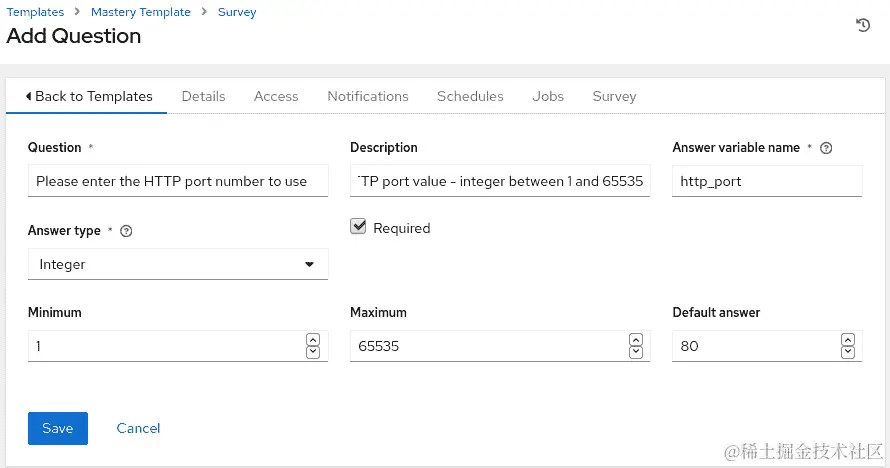Switch to the Notifications tab

click(368, 96)
